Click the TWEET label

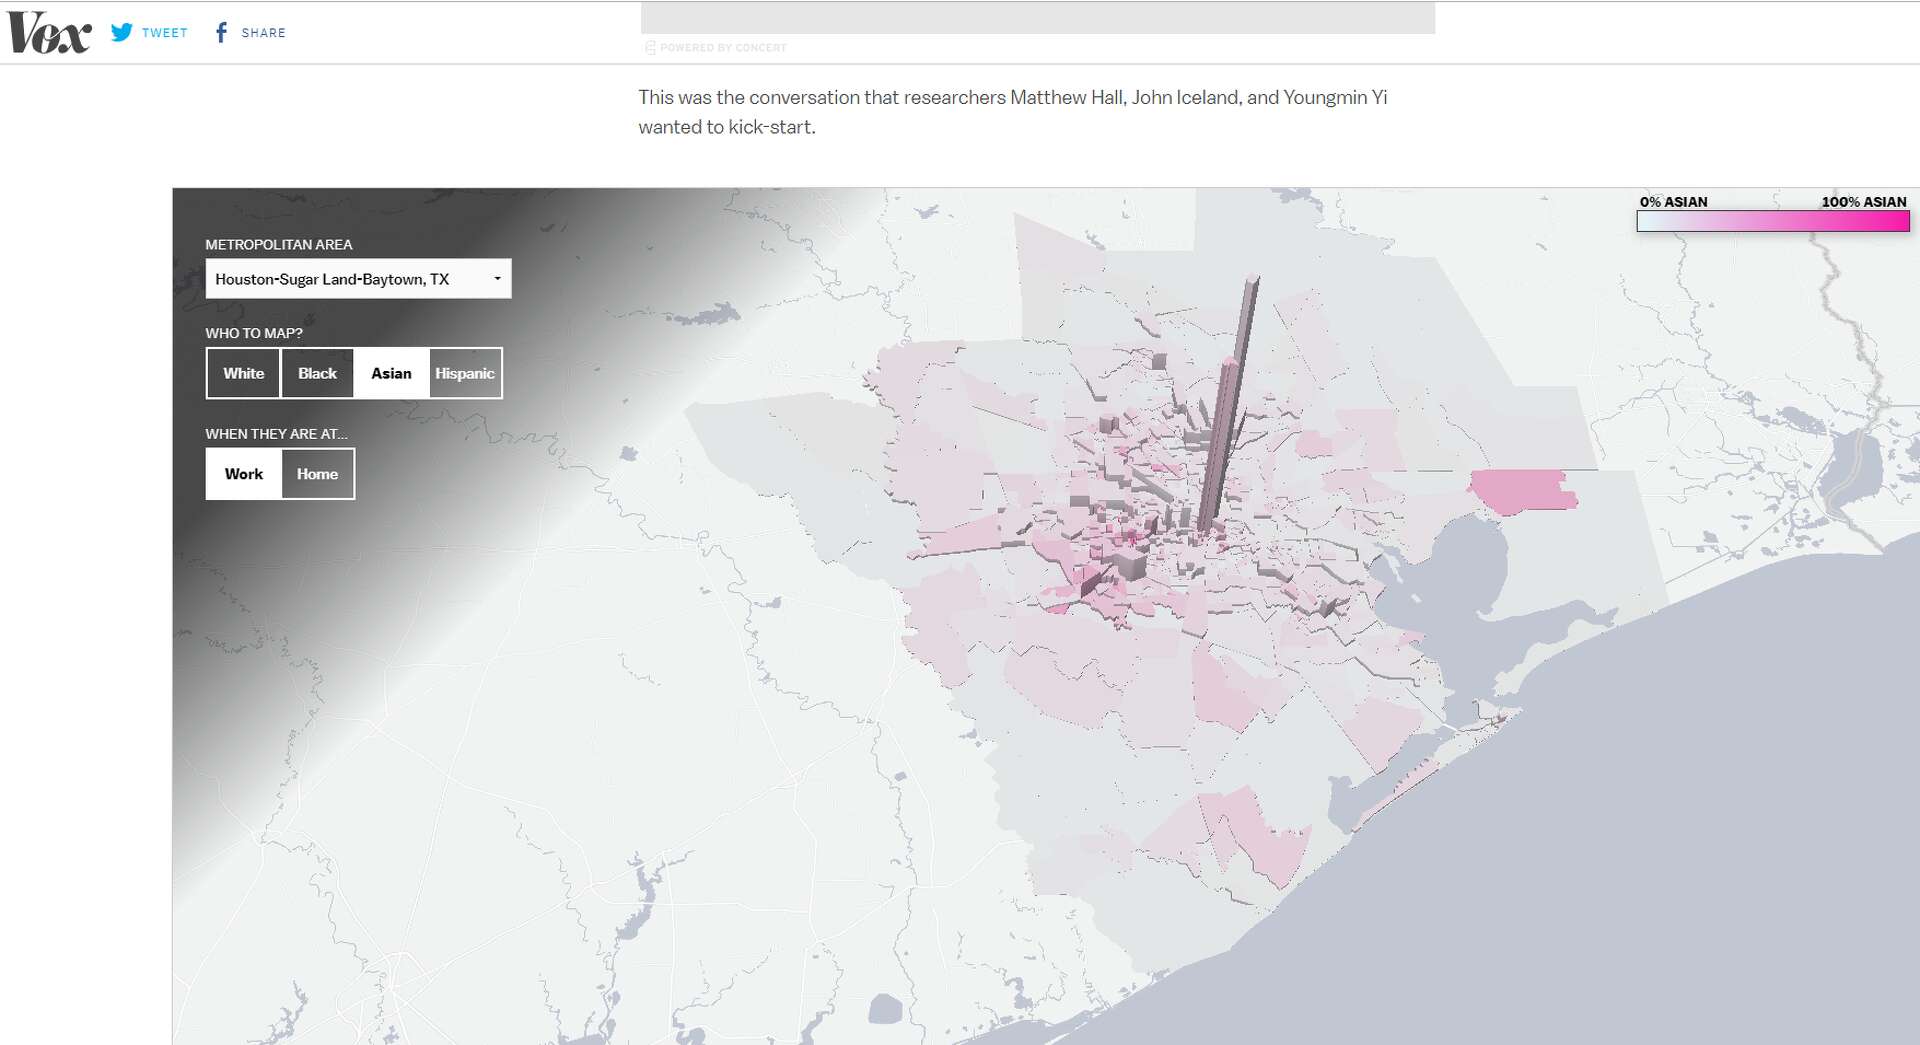point(164,32)
